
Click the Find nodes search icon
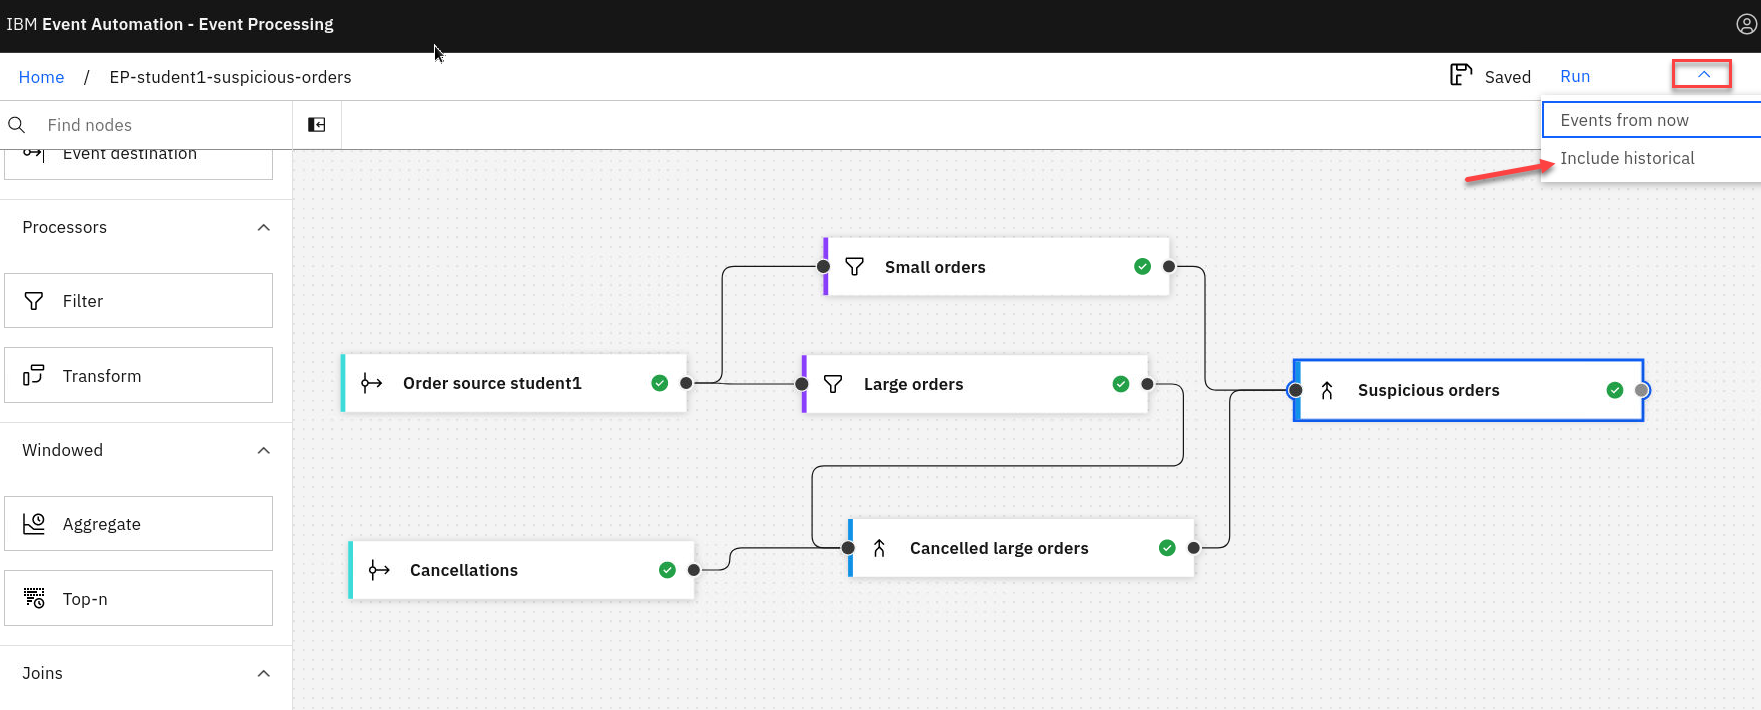pyautogui.click(x=17, y=125)
